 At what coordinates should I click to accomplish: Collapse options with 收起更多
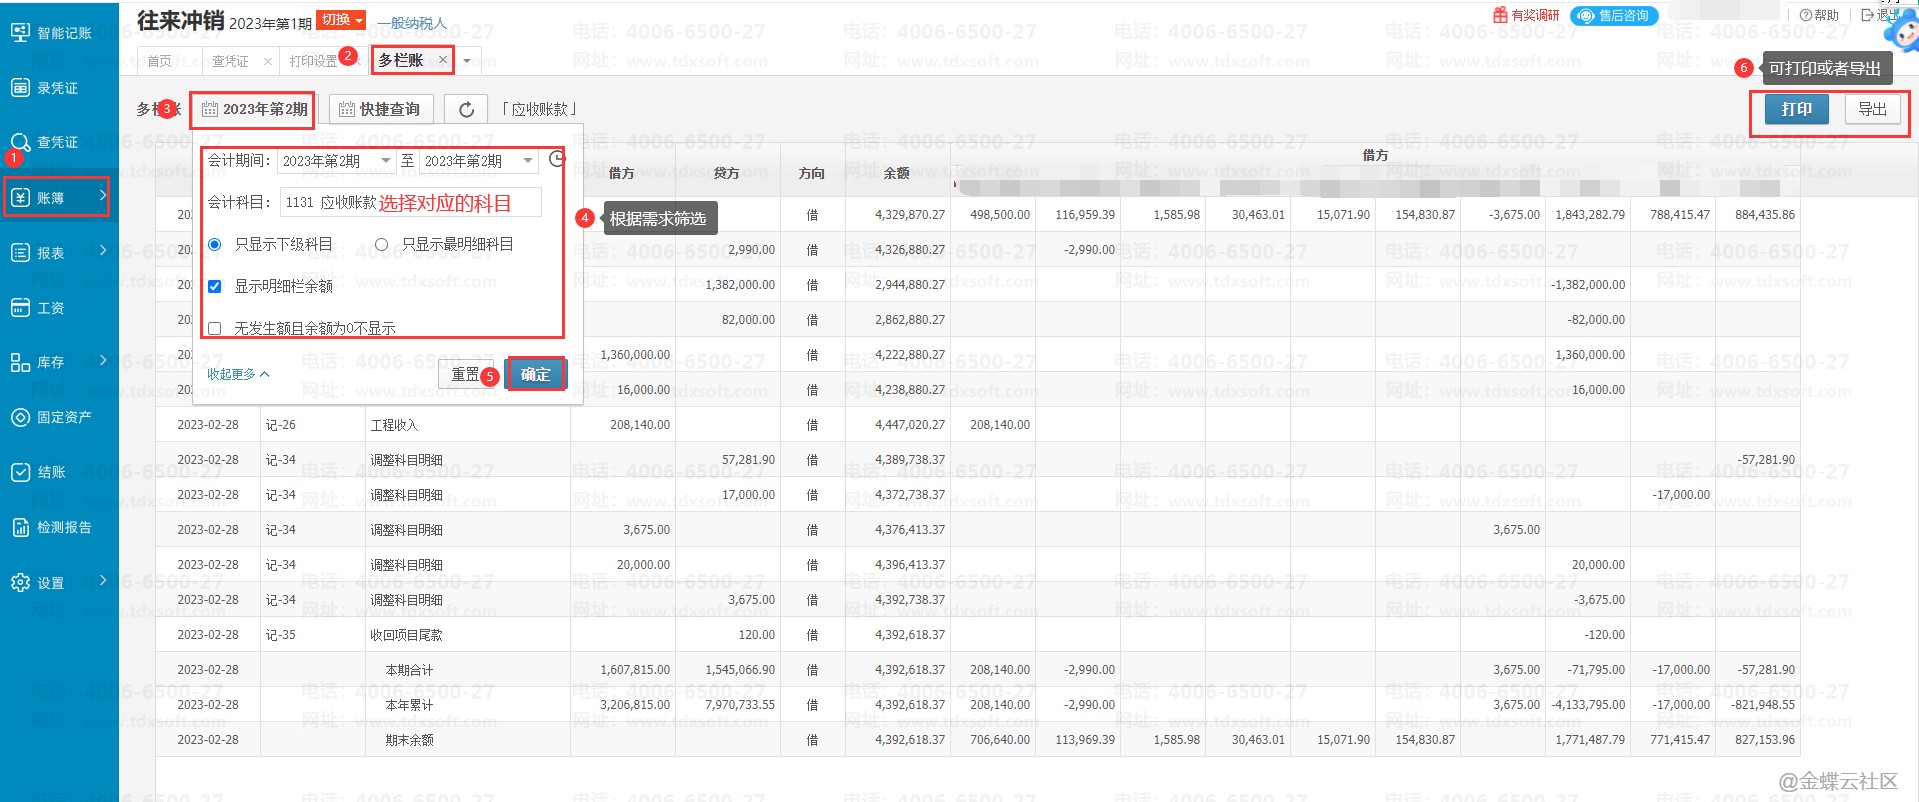238,374
